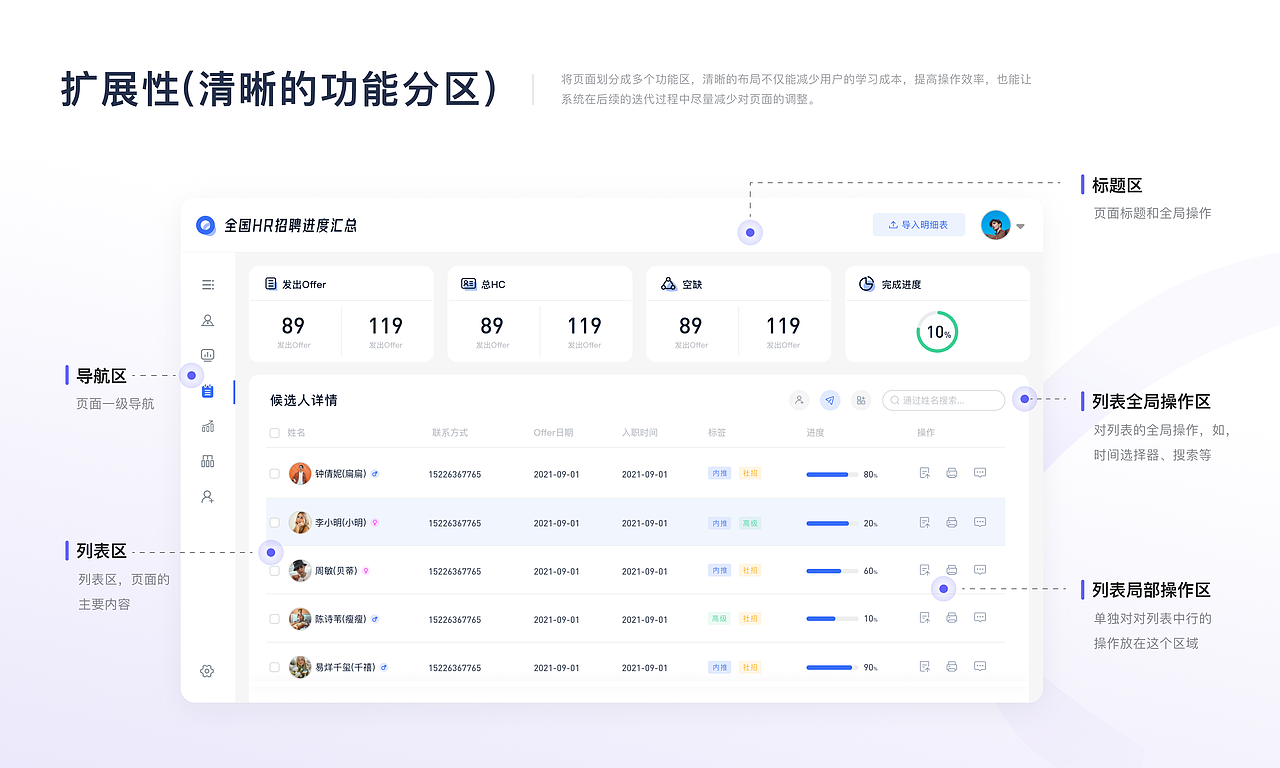Image resolution: width=1280 pixels, height=768 pixels.
Task: Click the round person icon above the candidate list
Action: coord(799,400)
